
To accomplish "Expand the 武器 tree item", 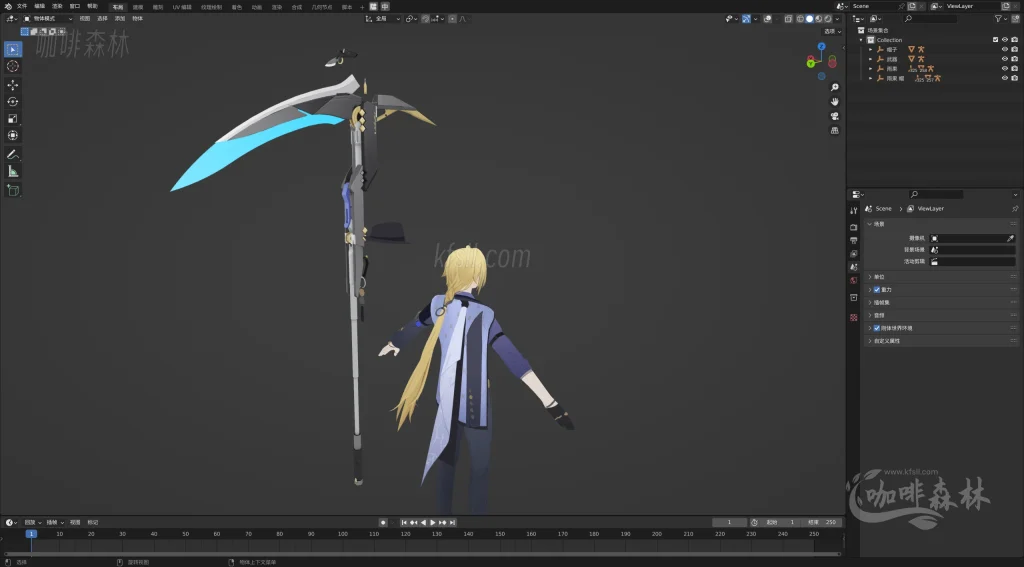I will point(871,59).
